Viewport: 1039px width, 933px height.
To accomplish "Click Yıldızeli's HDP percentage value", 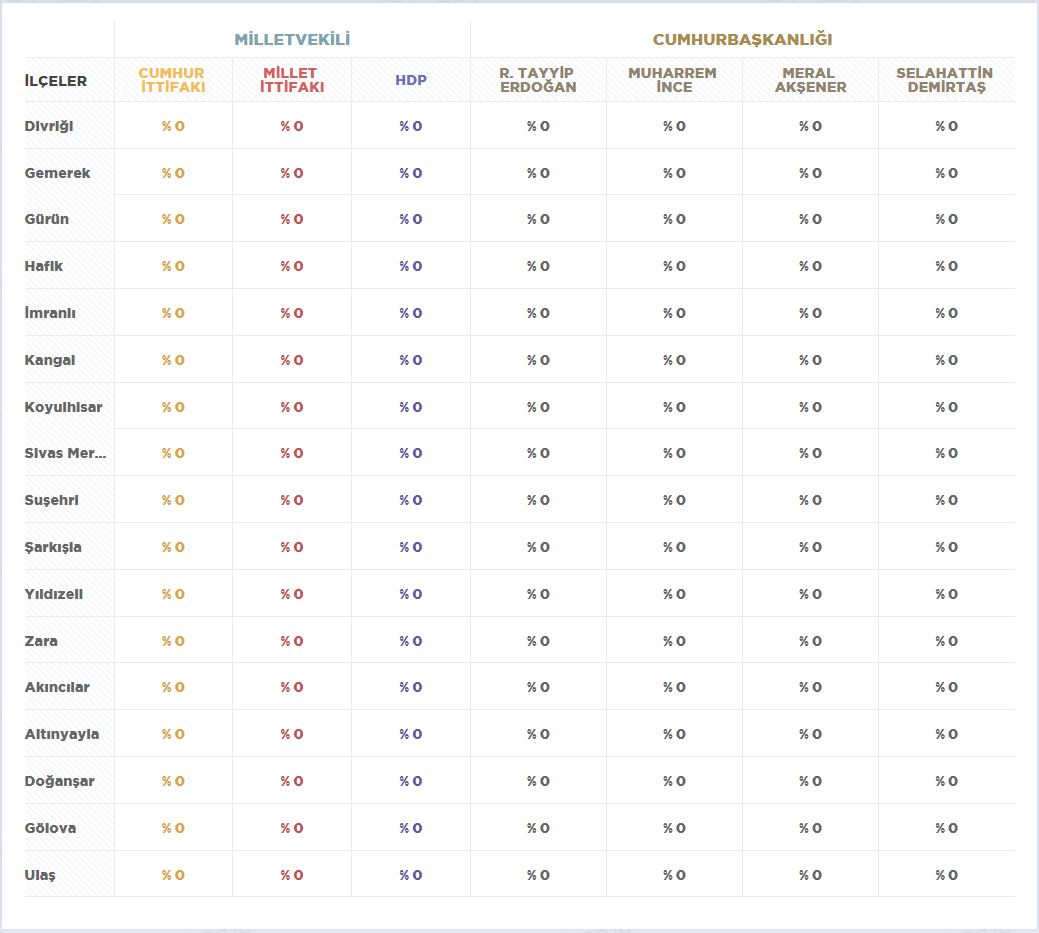I will point(410,594).
